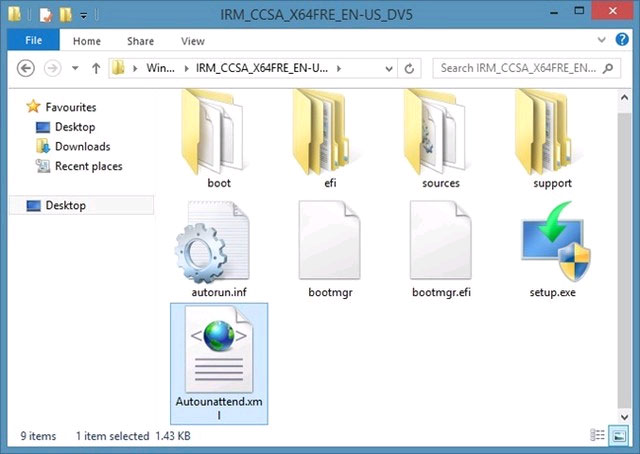Click scrollbar up arrow
This screenshot has width=640, height=454.
coord(624,97)
